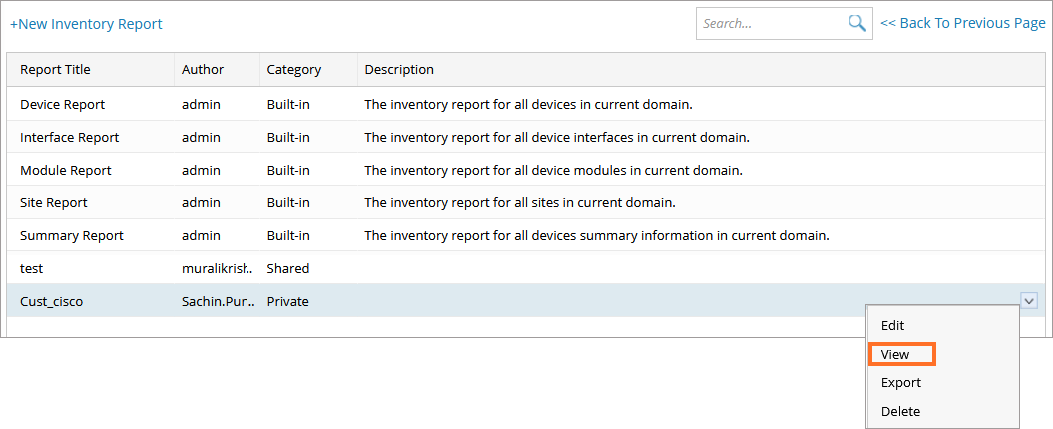Select the Site Report row
The height and width of the screenshot is (429, 1053).
pyautogui.click(x=54, y=202)
